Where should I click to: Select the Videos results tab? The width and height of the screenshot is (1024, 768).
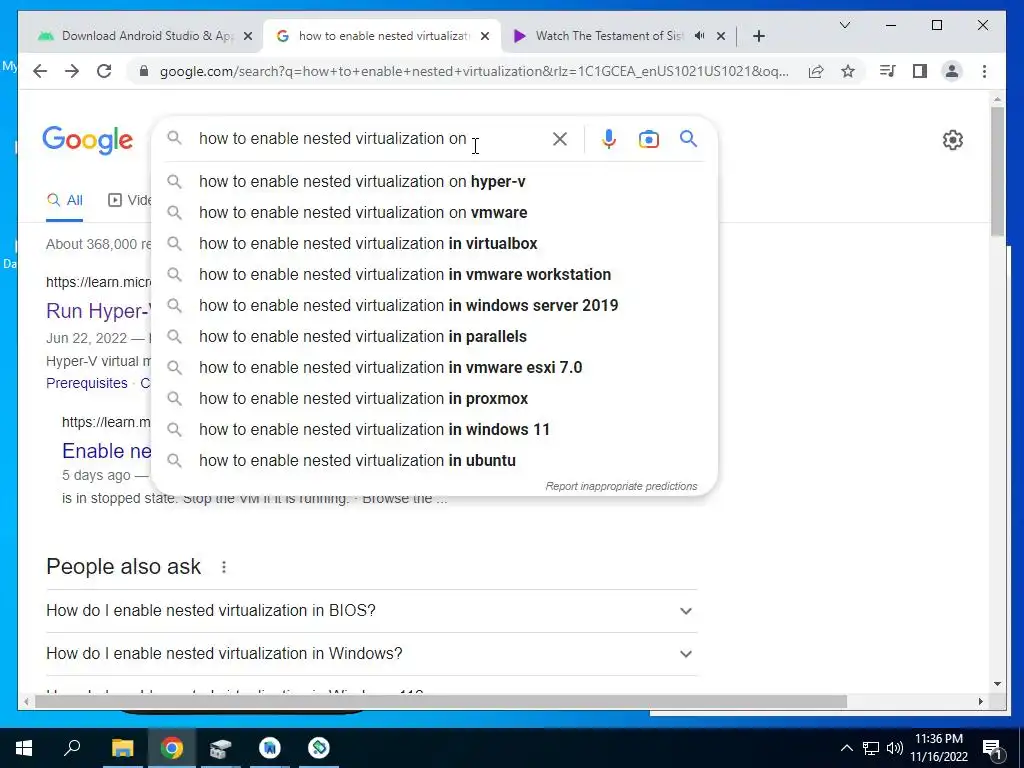pyautogui.click(x=129, y=200)
